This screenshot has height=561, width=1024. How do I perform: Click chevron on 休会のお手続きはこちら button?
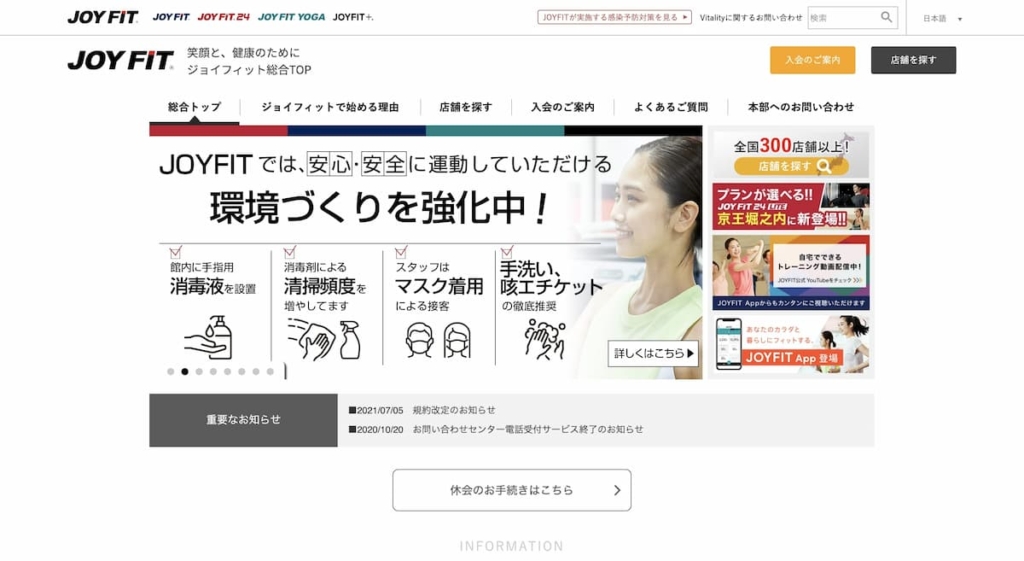point(616,490)
